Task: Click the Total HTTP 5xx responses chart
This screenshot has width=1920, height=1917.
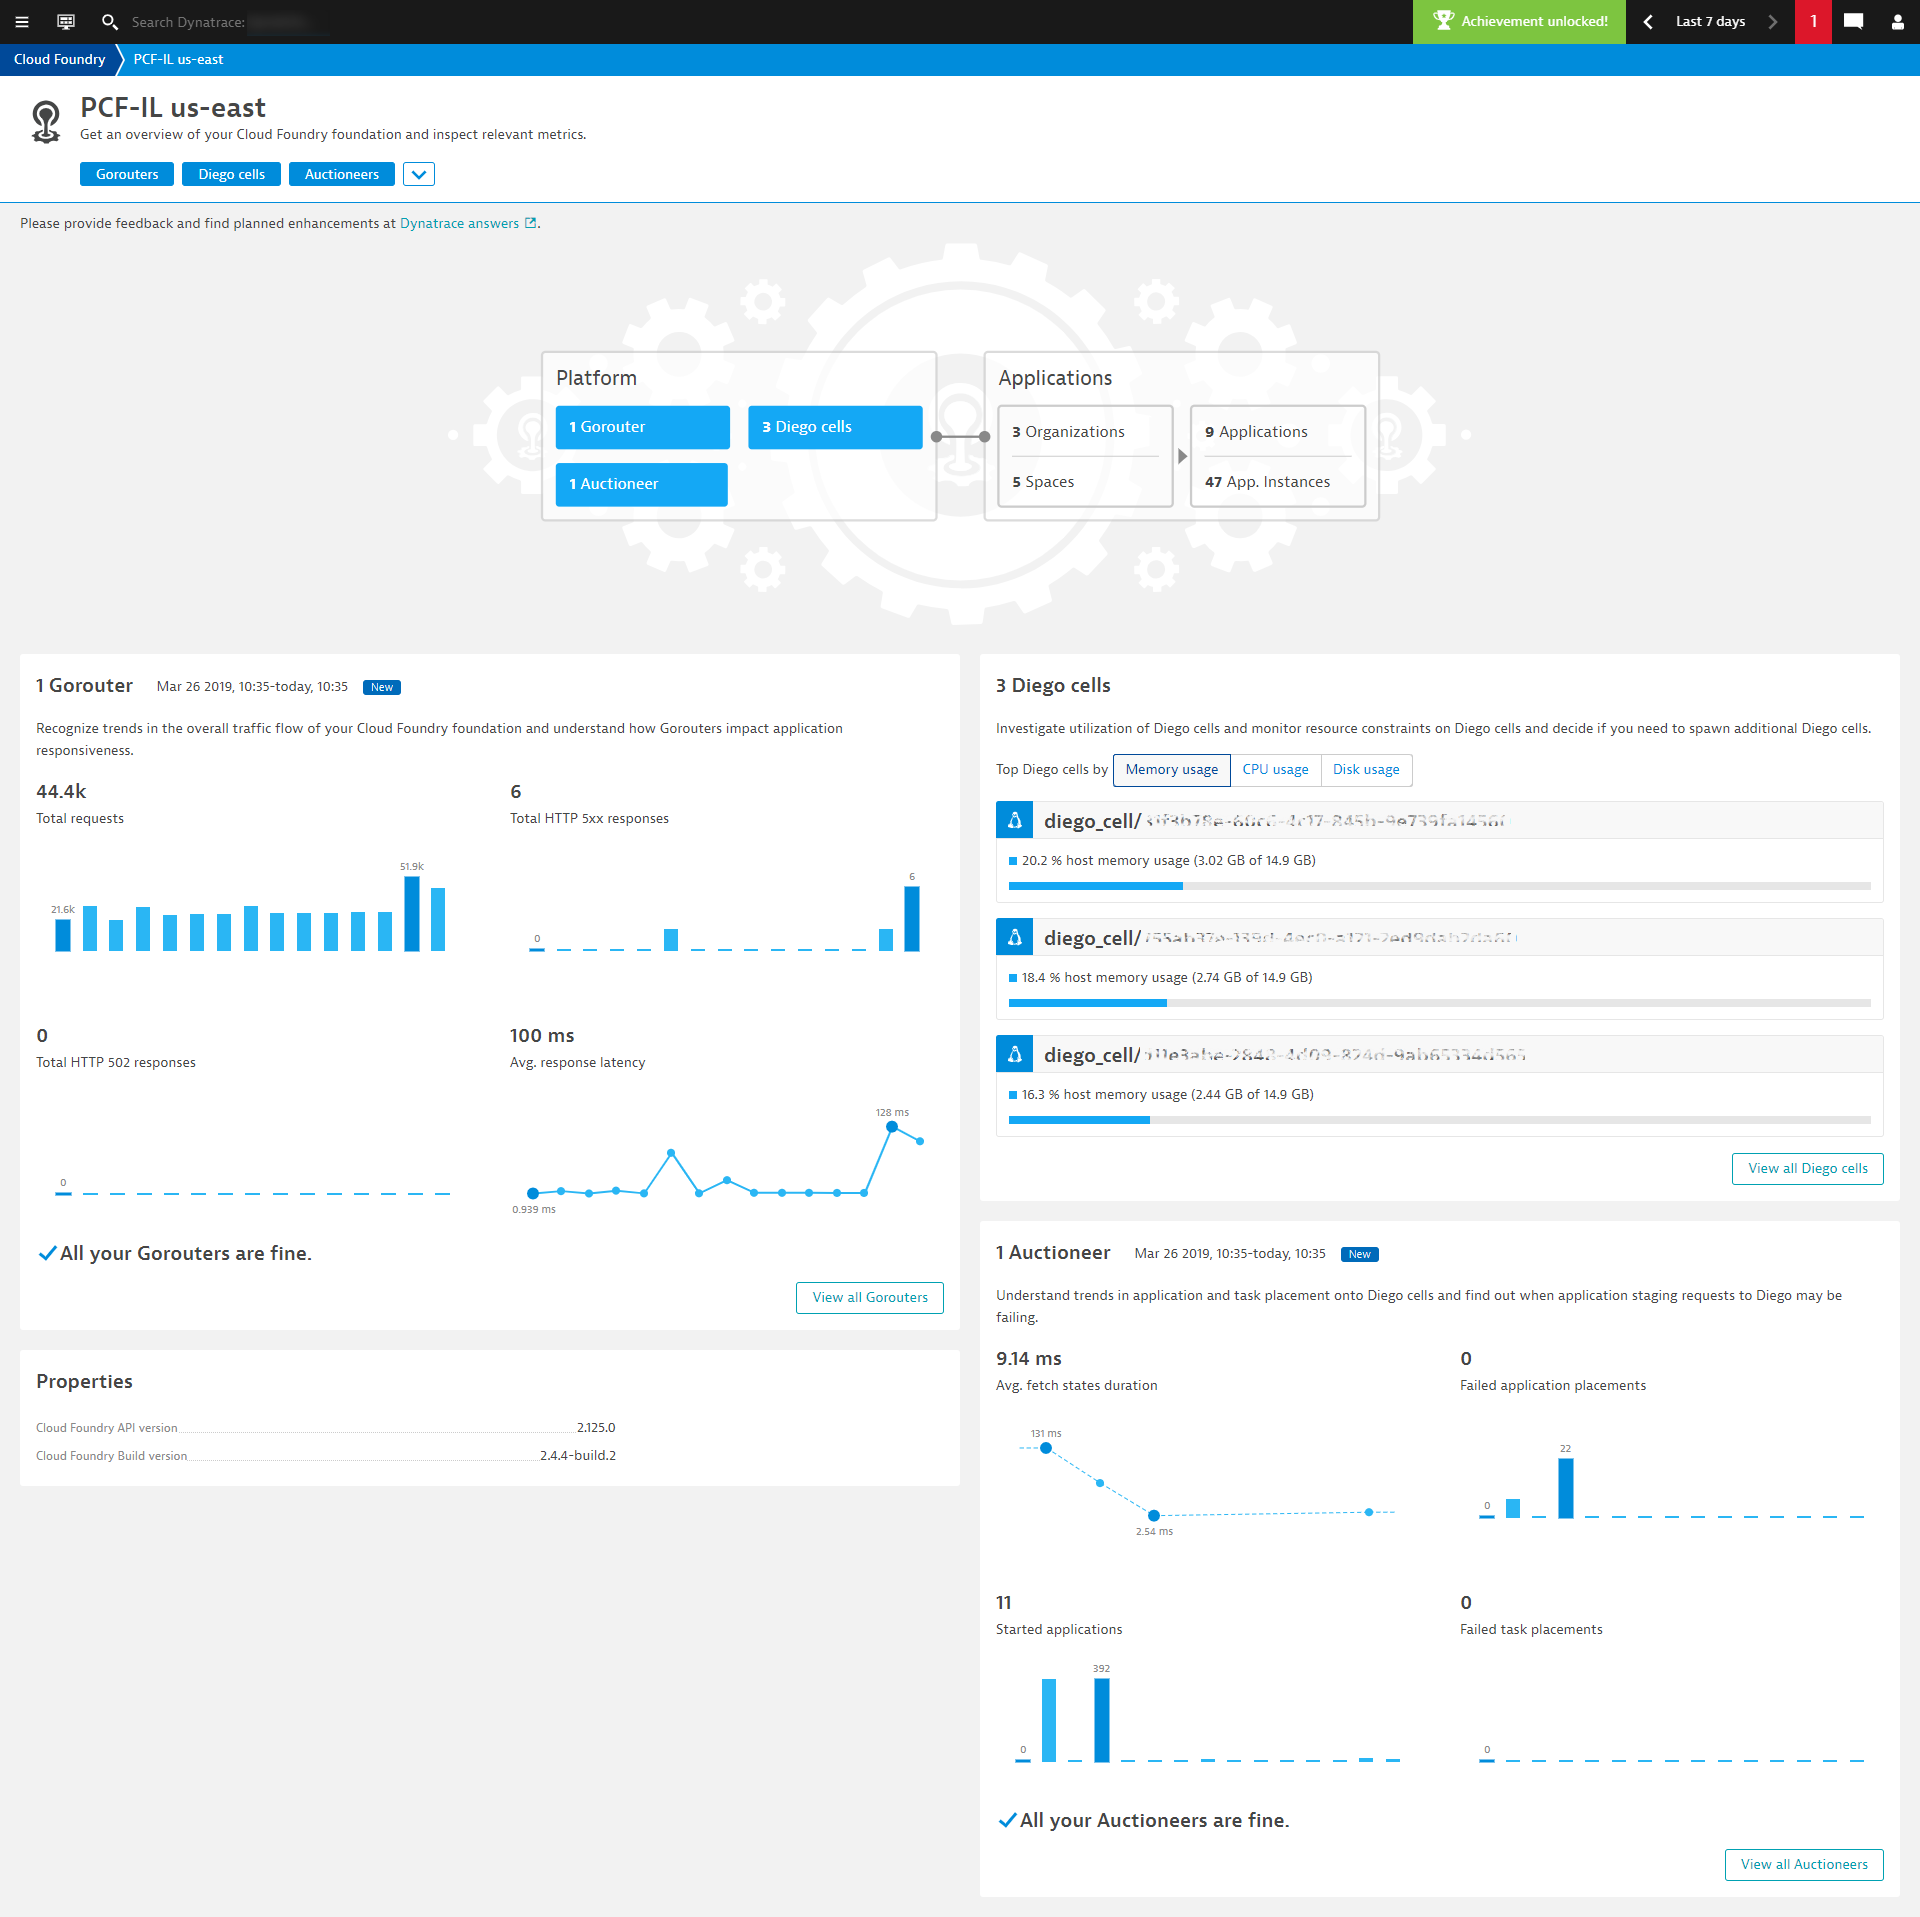Action: click(x=724, y=910)
